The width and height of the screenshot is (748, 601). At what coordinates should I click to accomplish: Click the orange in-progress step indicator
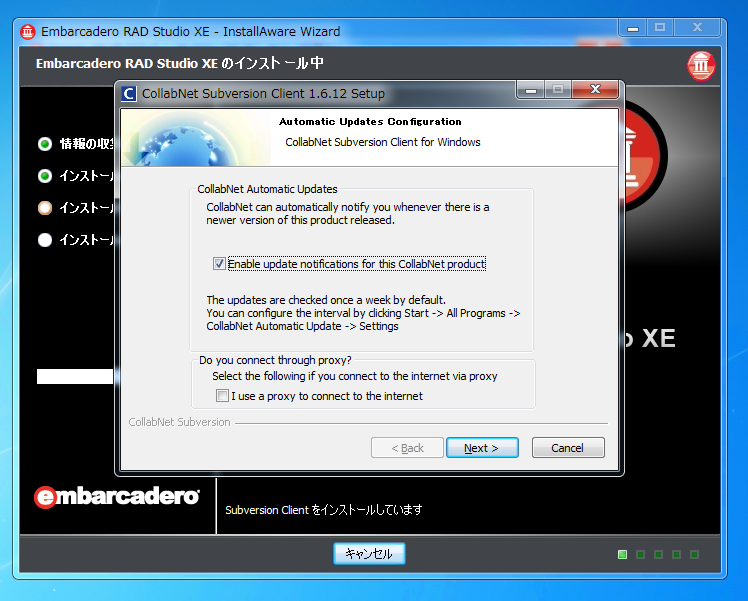click(x=45, y=208)
